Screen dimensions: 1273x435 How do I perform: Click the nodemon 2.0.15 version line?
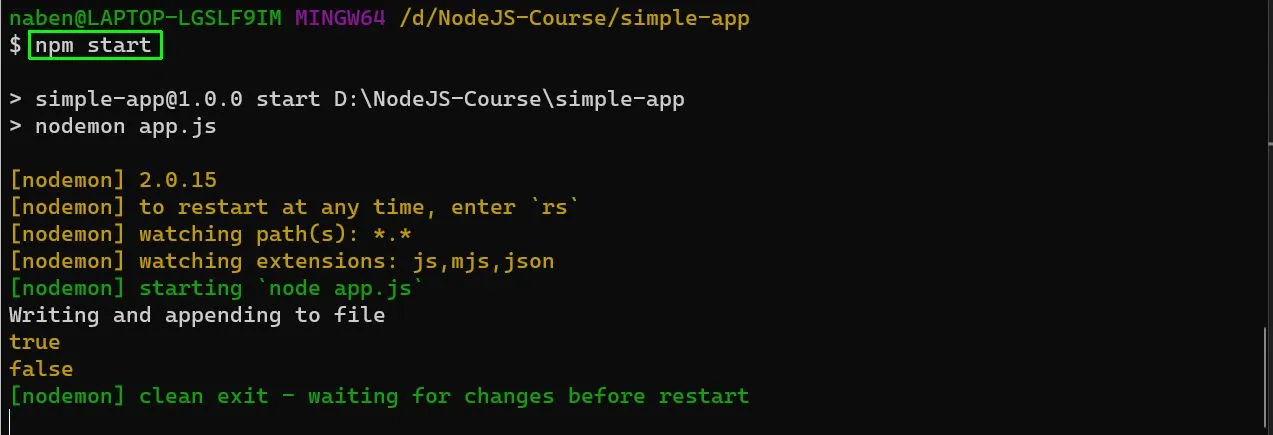click(x=113, y=180)
